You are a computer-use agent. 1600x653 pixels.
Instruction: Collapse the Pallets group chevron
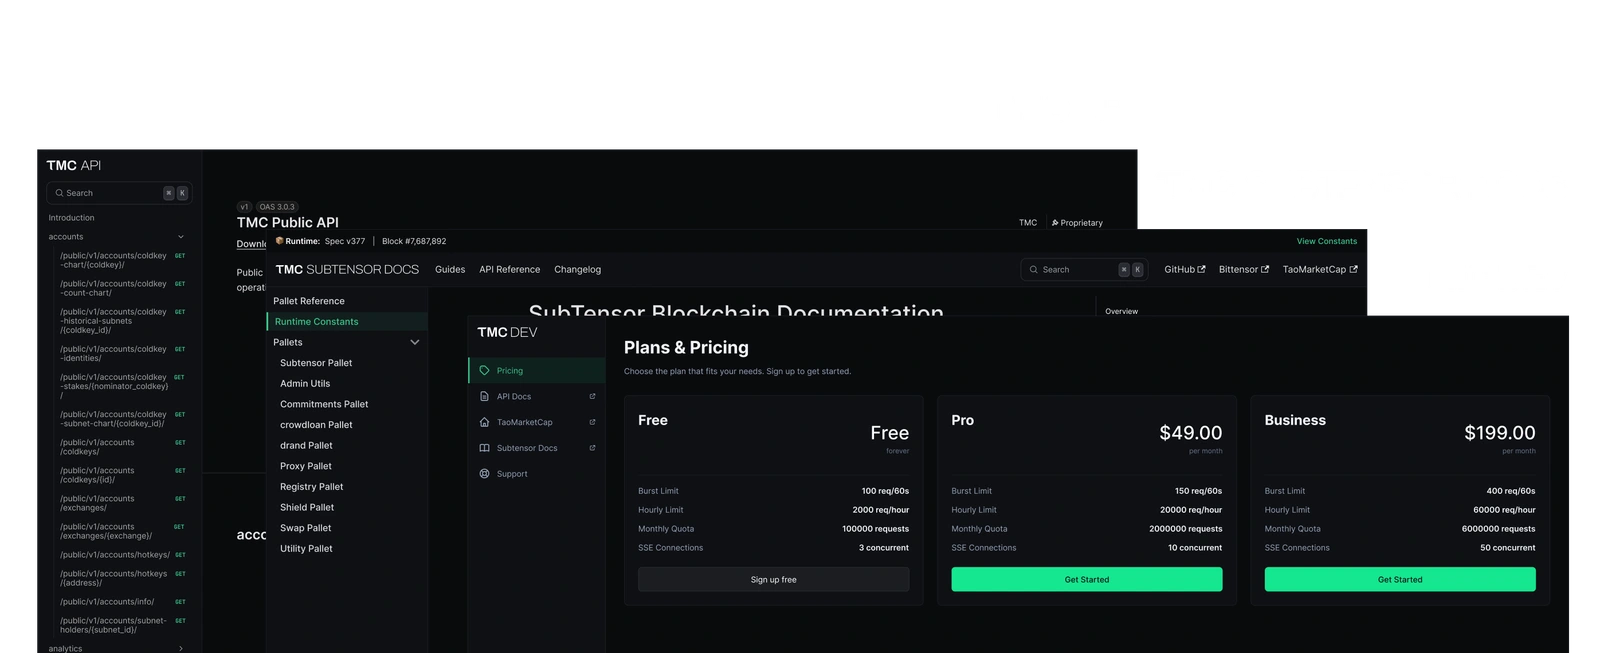pyautogui.click(x=415, y=342)
